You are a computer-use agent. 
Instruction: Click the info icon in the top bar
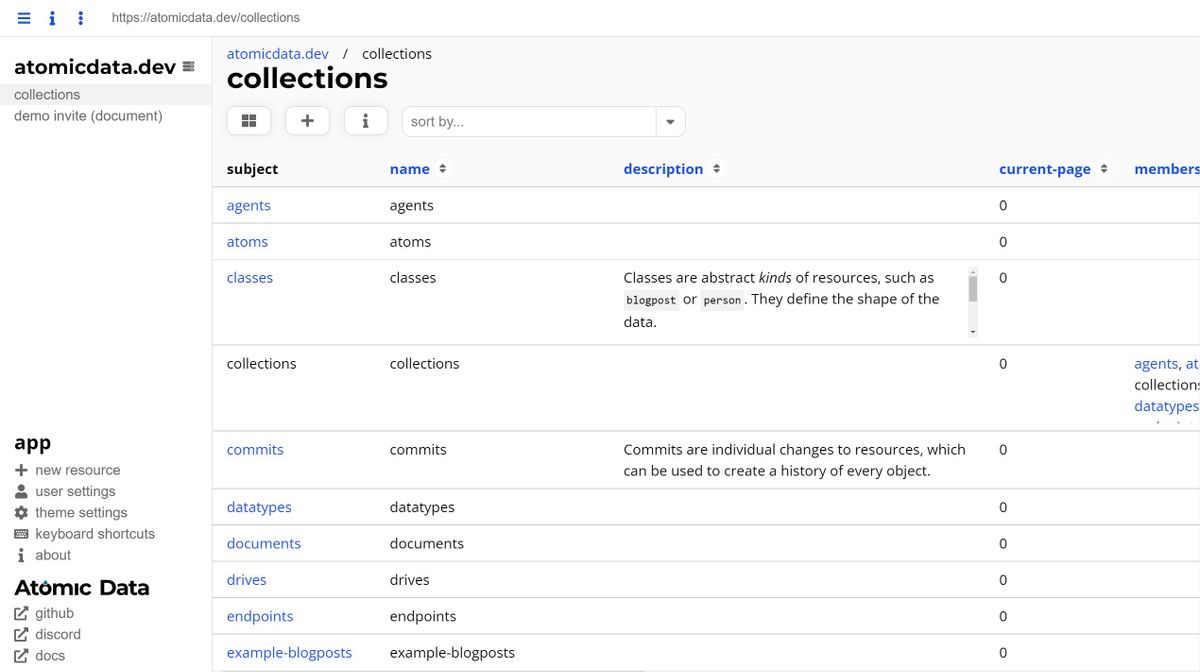coord(52,17)
